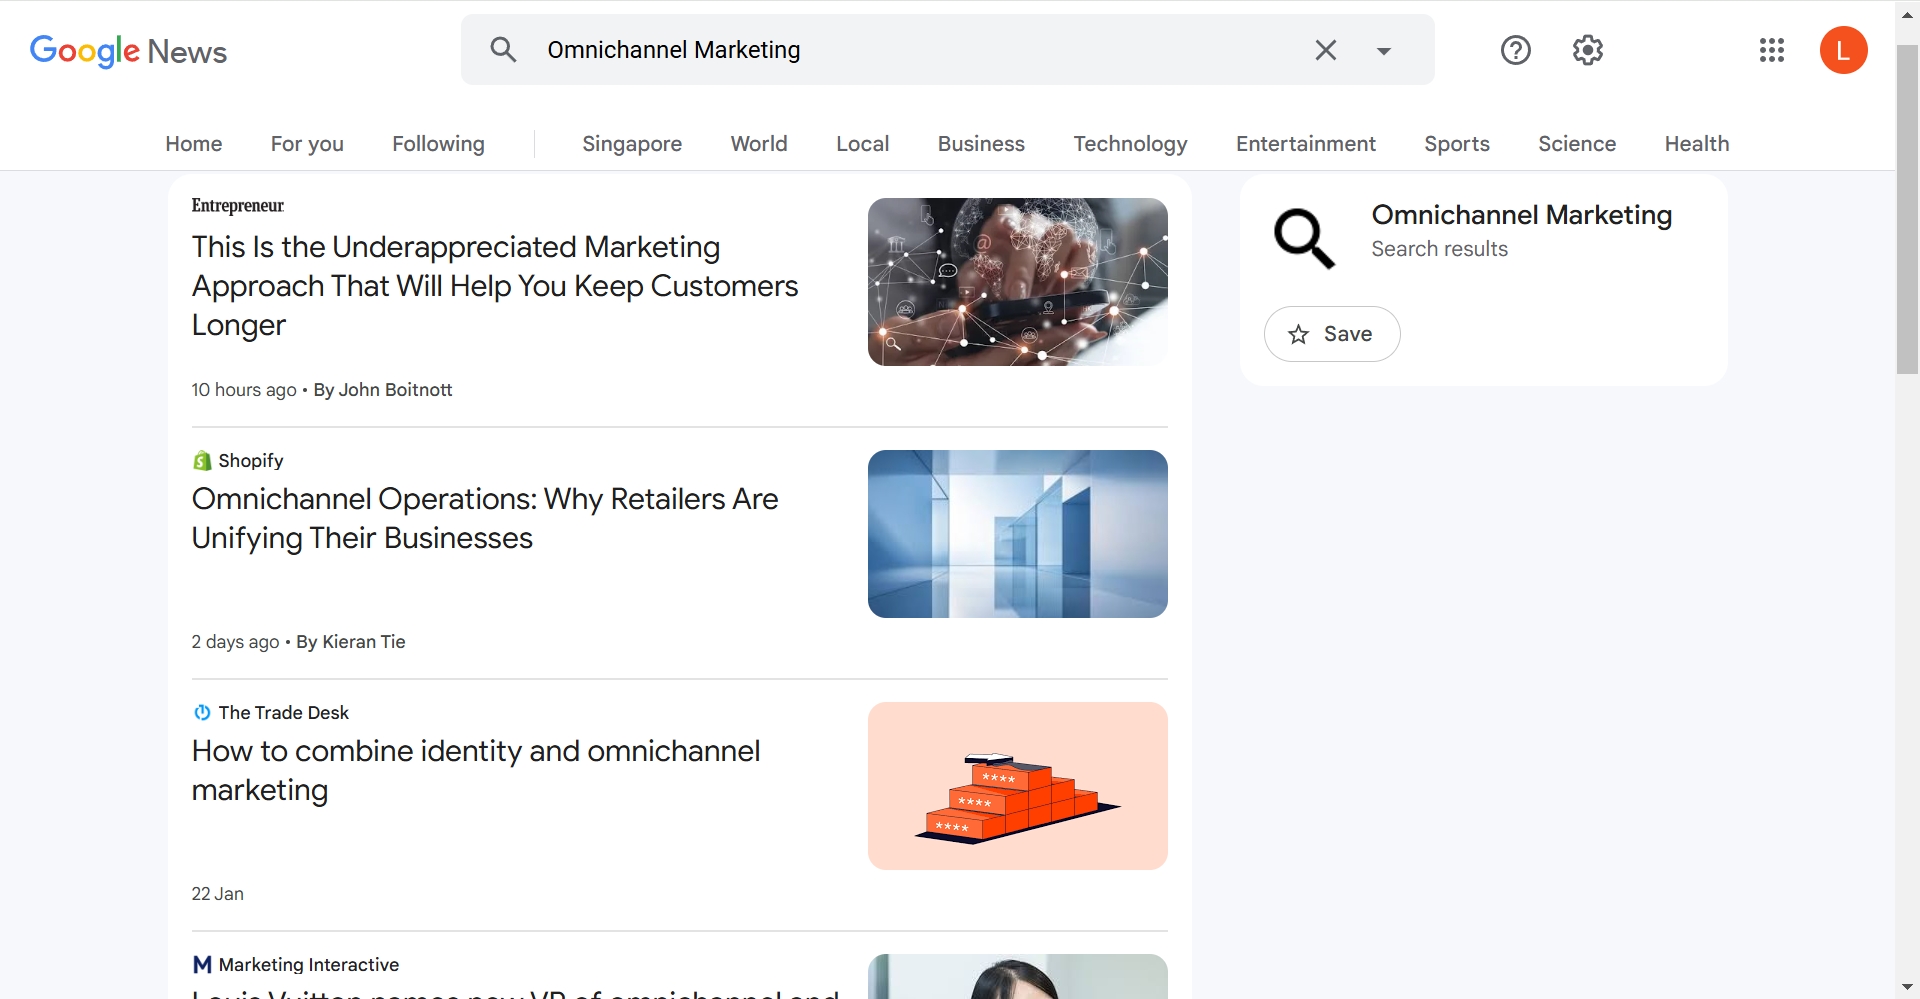Screen dimensions: 1920x999
Task: Open Settings gear icon
Action: 1587,50
